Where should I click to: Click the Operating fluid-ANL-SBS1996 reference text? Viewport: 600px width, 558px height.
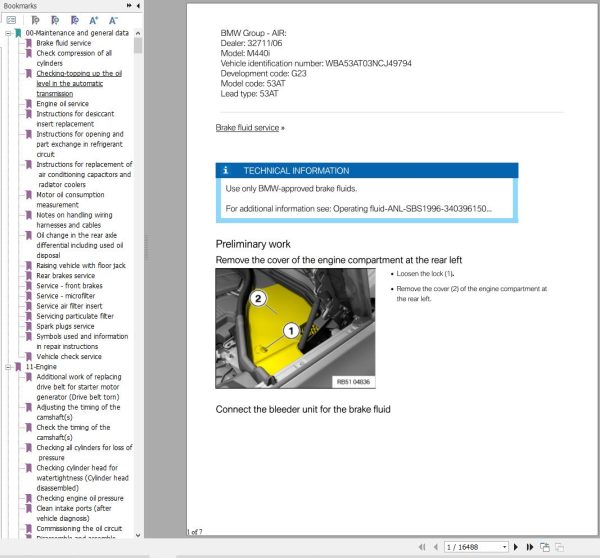coord(412,209)
